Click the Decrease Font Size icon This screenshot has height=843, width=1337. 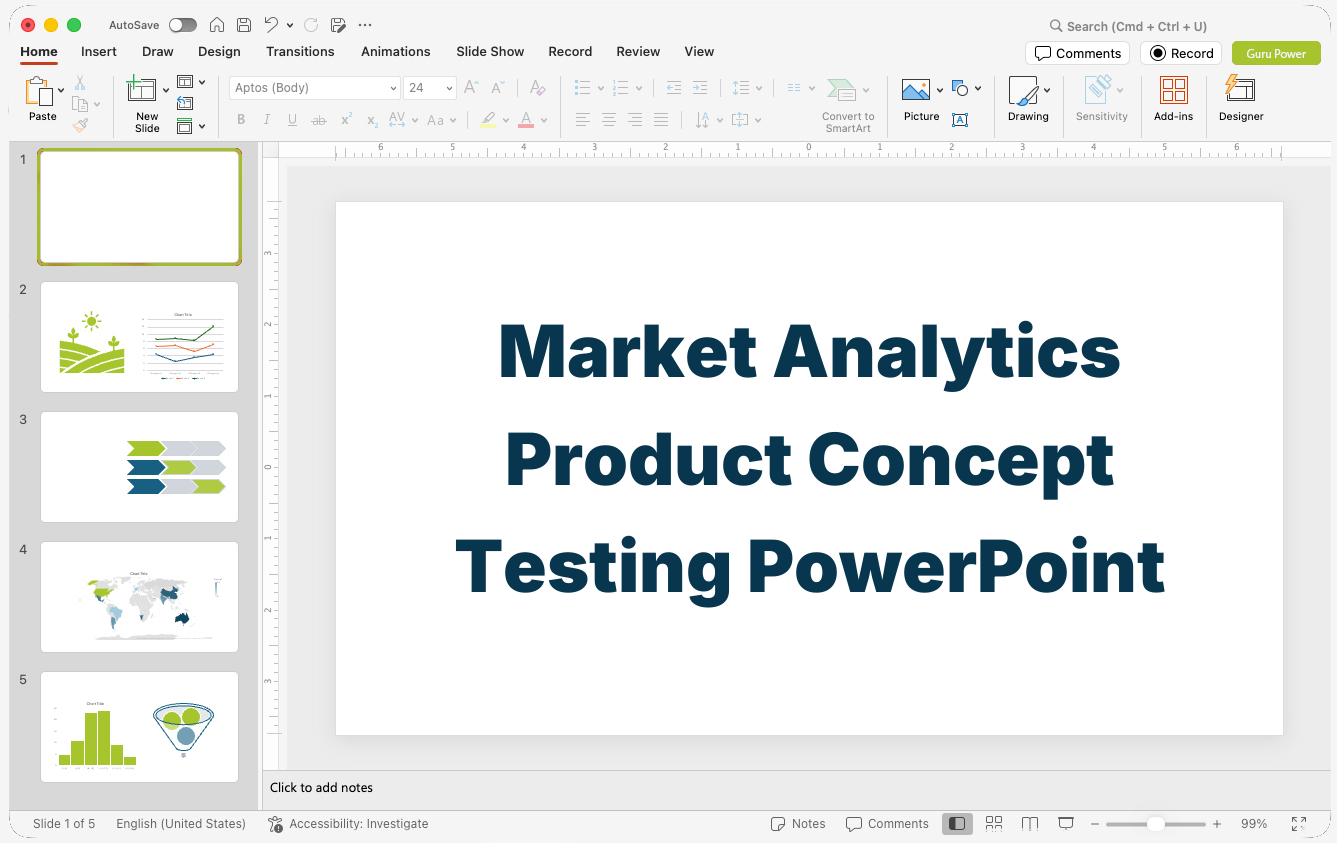point(497,88)
